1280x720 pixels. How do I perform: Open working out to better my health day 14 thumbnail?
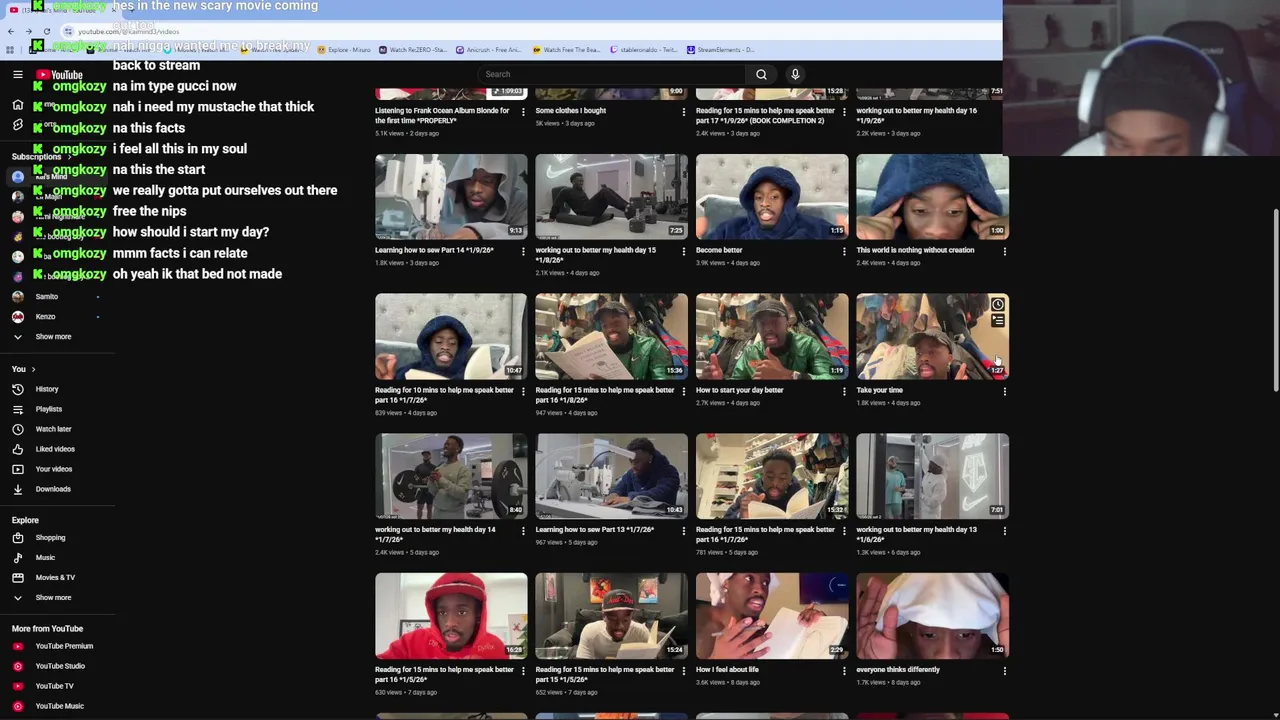click(451, 476)
